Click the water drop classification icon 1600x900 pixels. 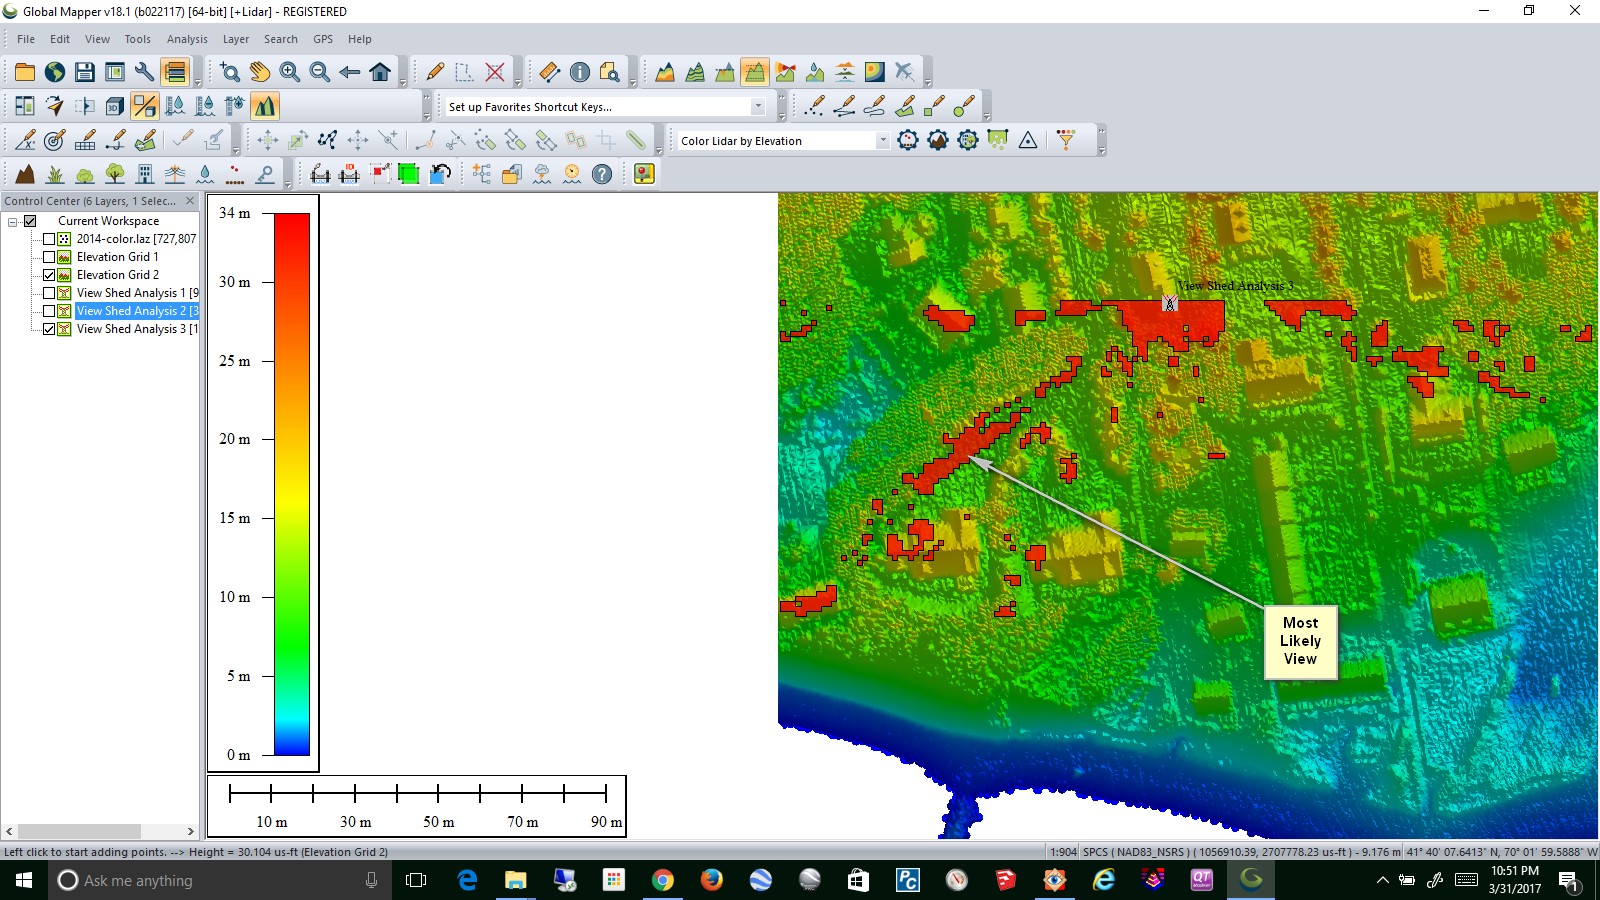(205, 174)
